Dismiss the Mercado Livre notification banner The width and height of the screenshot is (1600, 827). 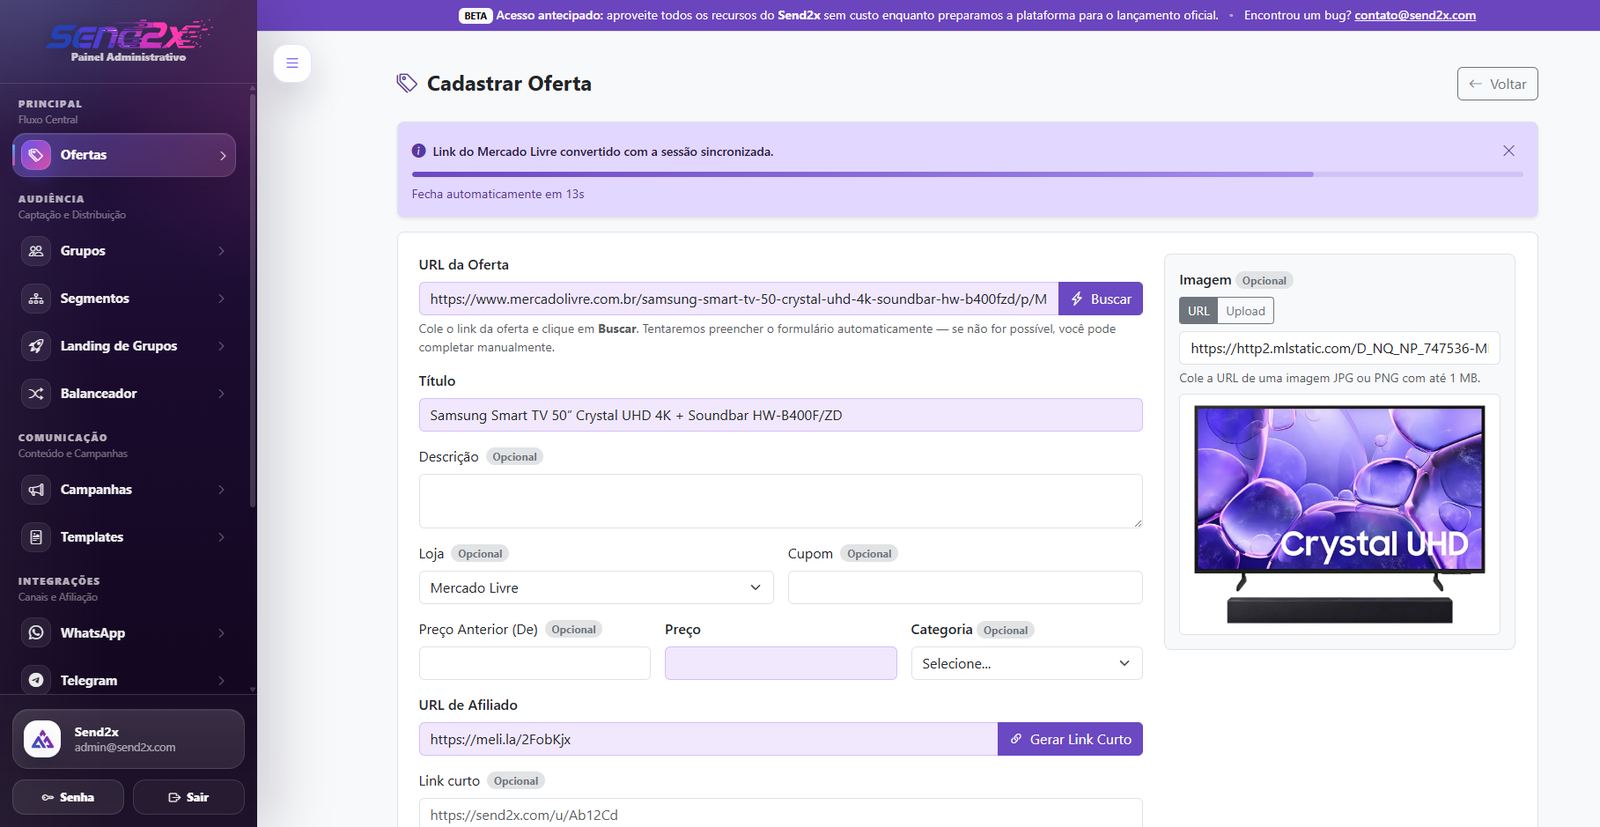pos(1508,151)
